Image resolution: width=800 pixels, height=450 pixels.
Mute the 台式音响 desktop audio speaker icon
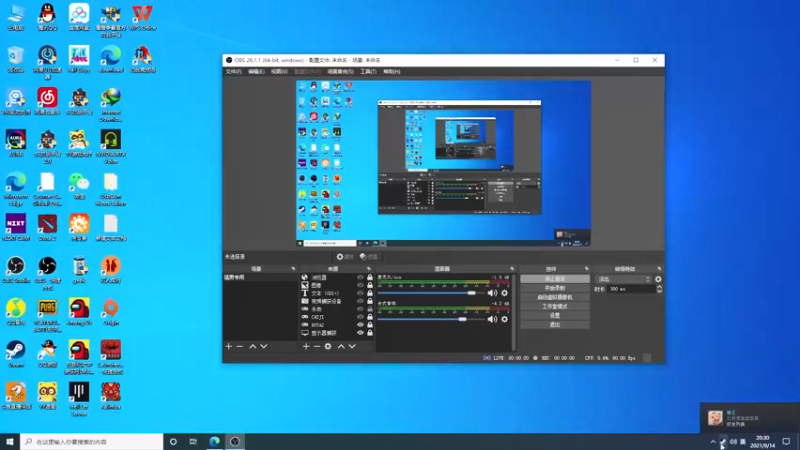[x=492, y=319]
